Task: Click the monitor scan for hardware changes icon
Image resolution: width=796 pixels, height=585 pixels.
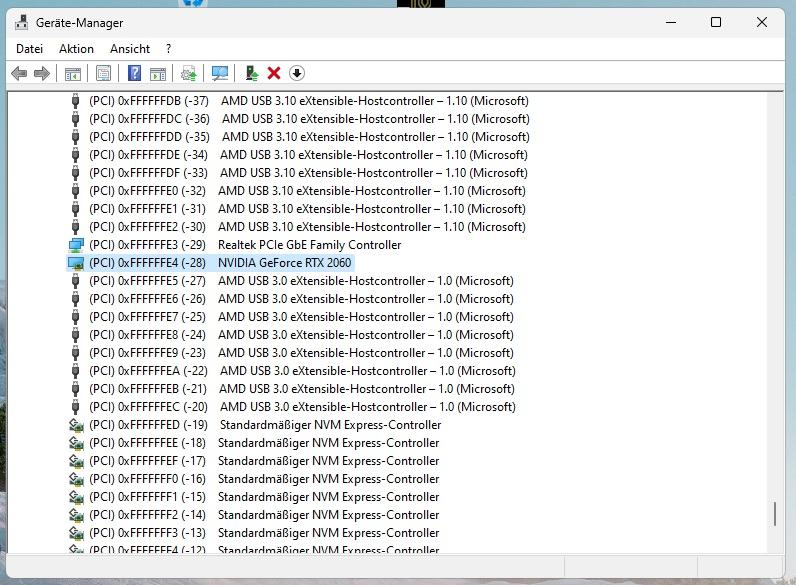Action: coord(220,74)
